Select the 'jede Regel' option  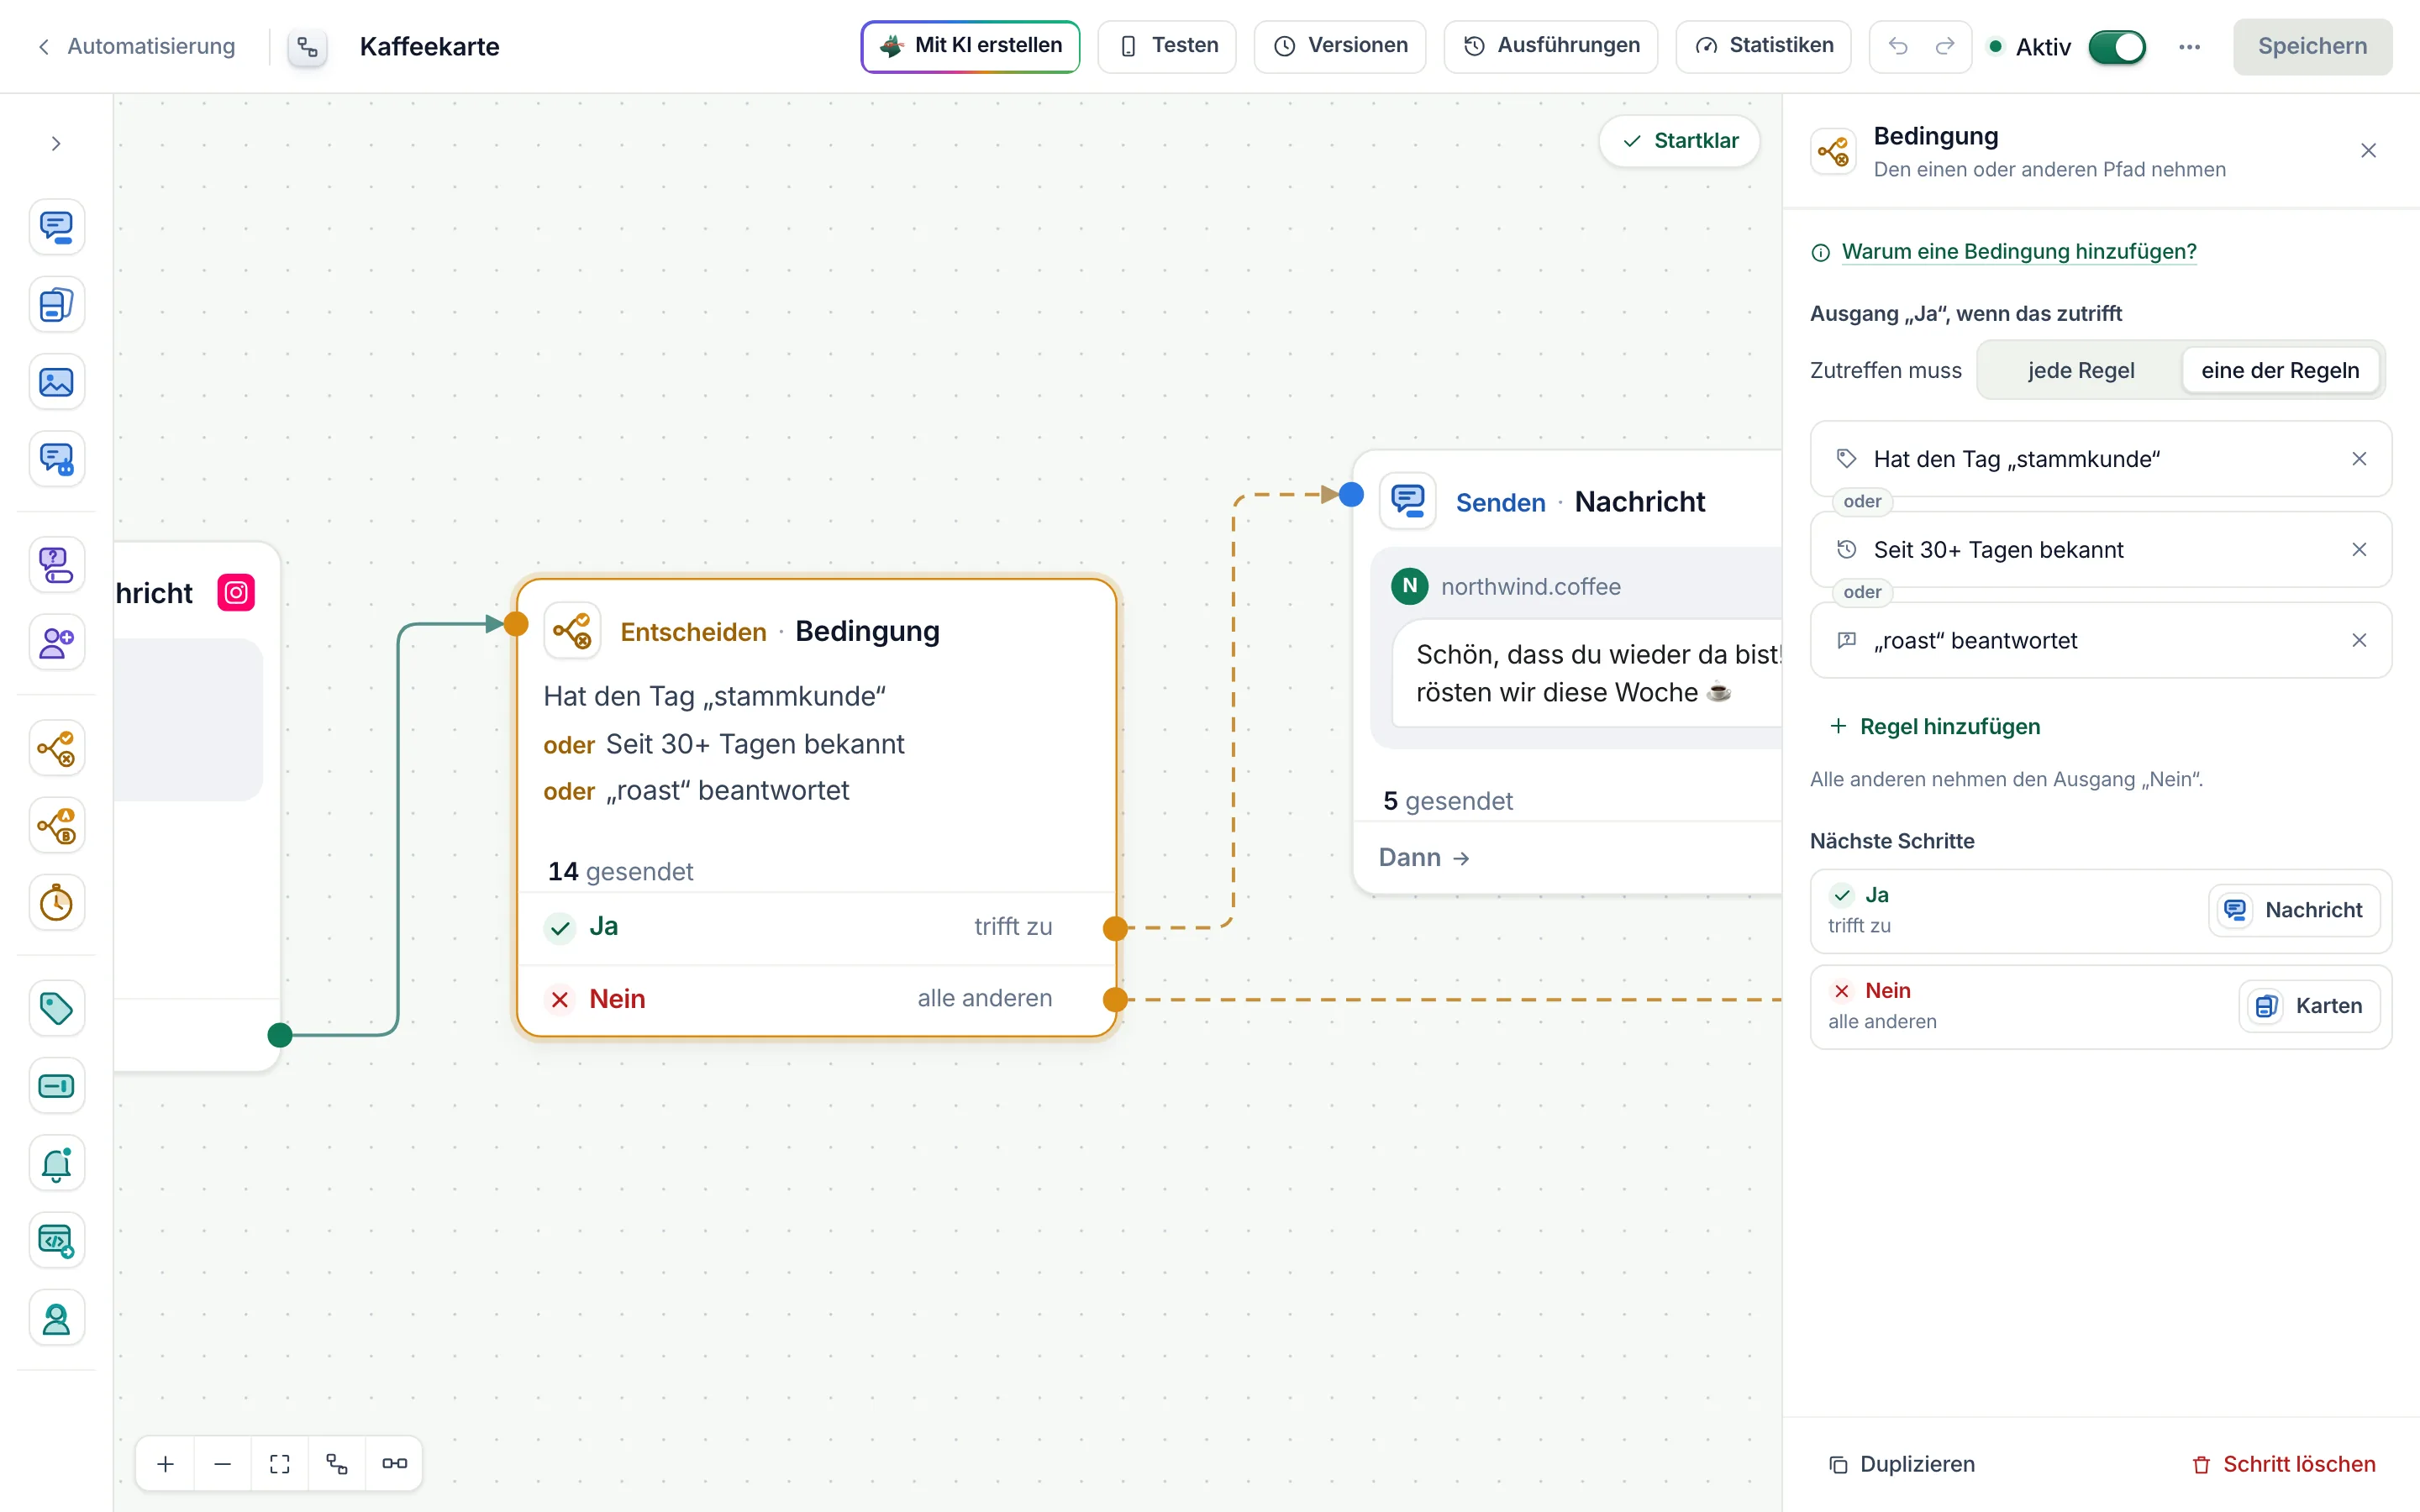click(2080, 371)
